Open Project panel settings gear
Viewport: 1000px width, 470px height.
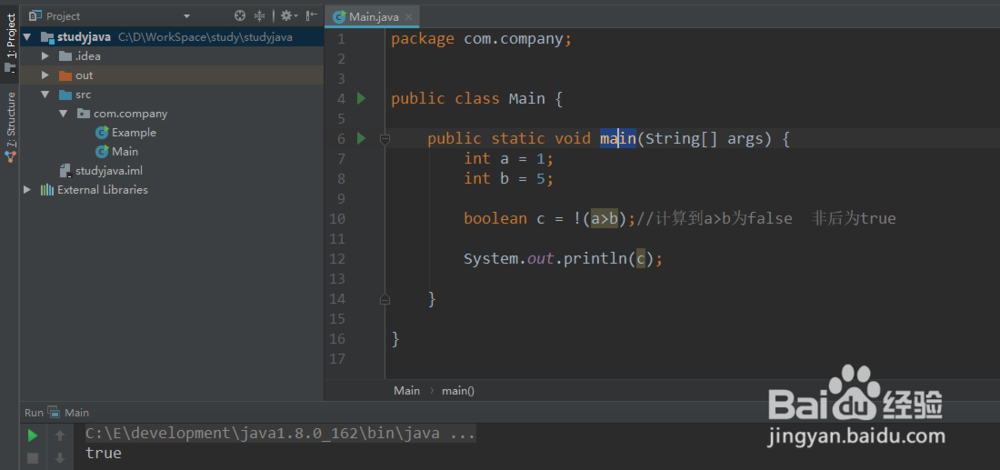coord(287,16)
